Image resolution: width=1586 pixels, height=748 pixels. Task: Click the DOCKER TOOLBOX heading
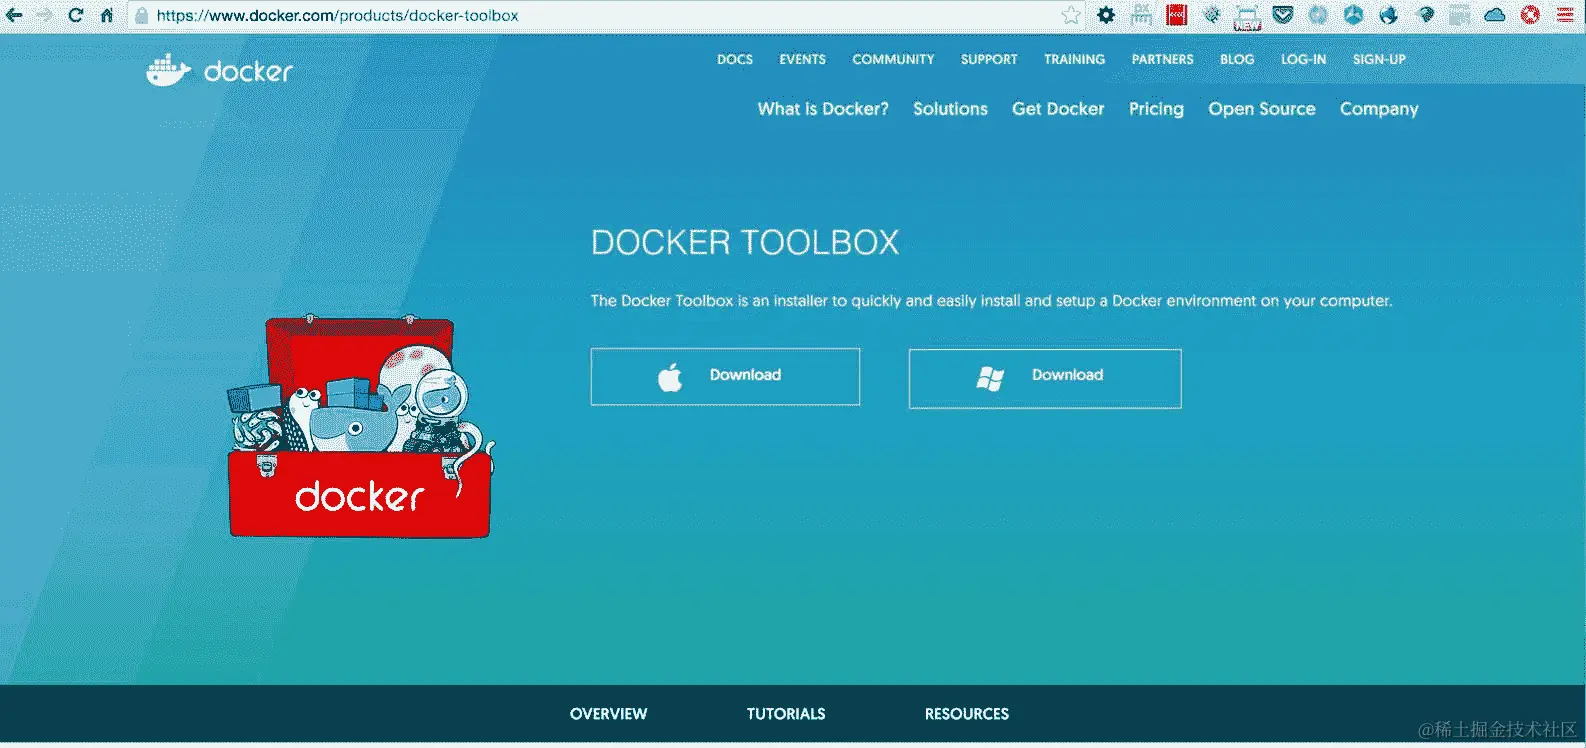[x=745, y=243]
